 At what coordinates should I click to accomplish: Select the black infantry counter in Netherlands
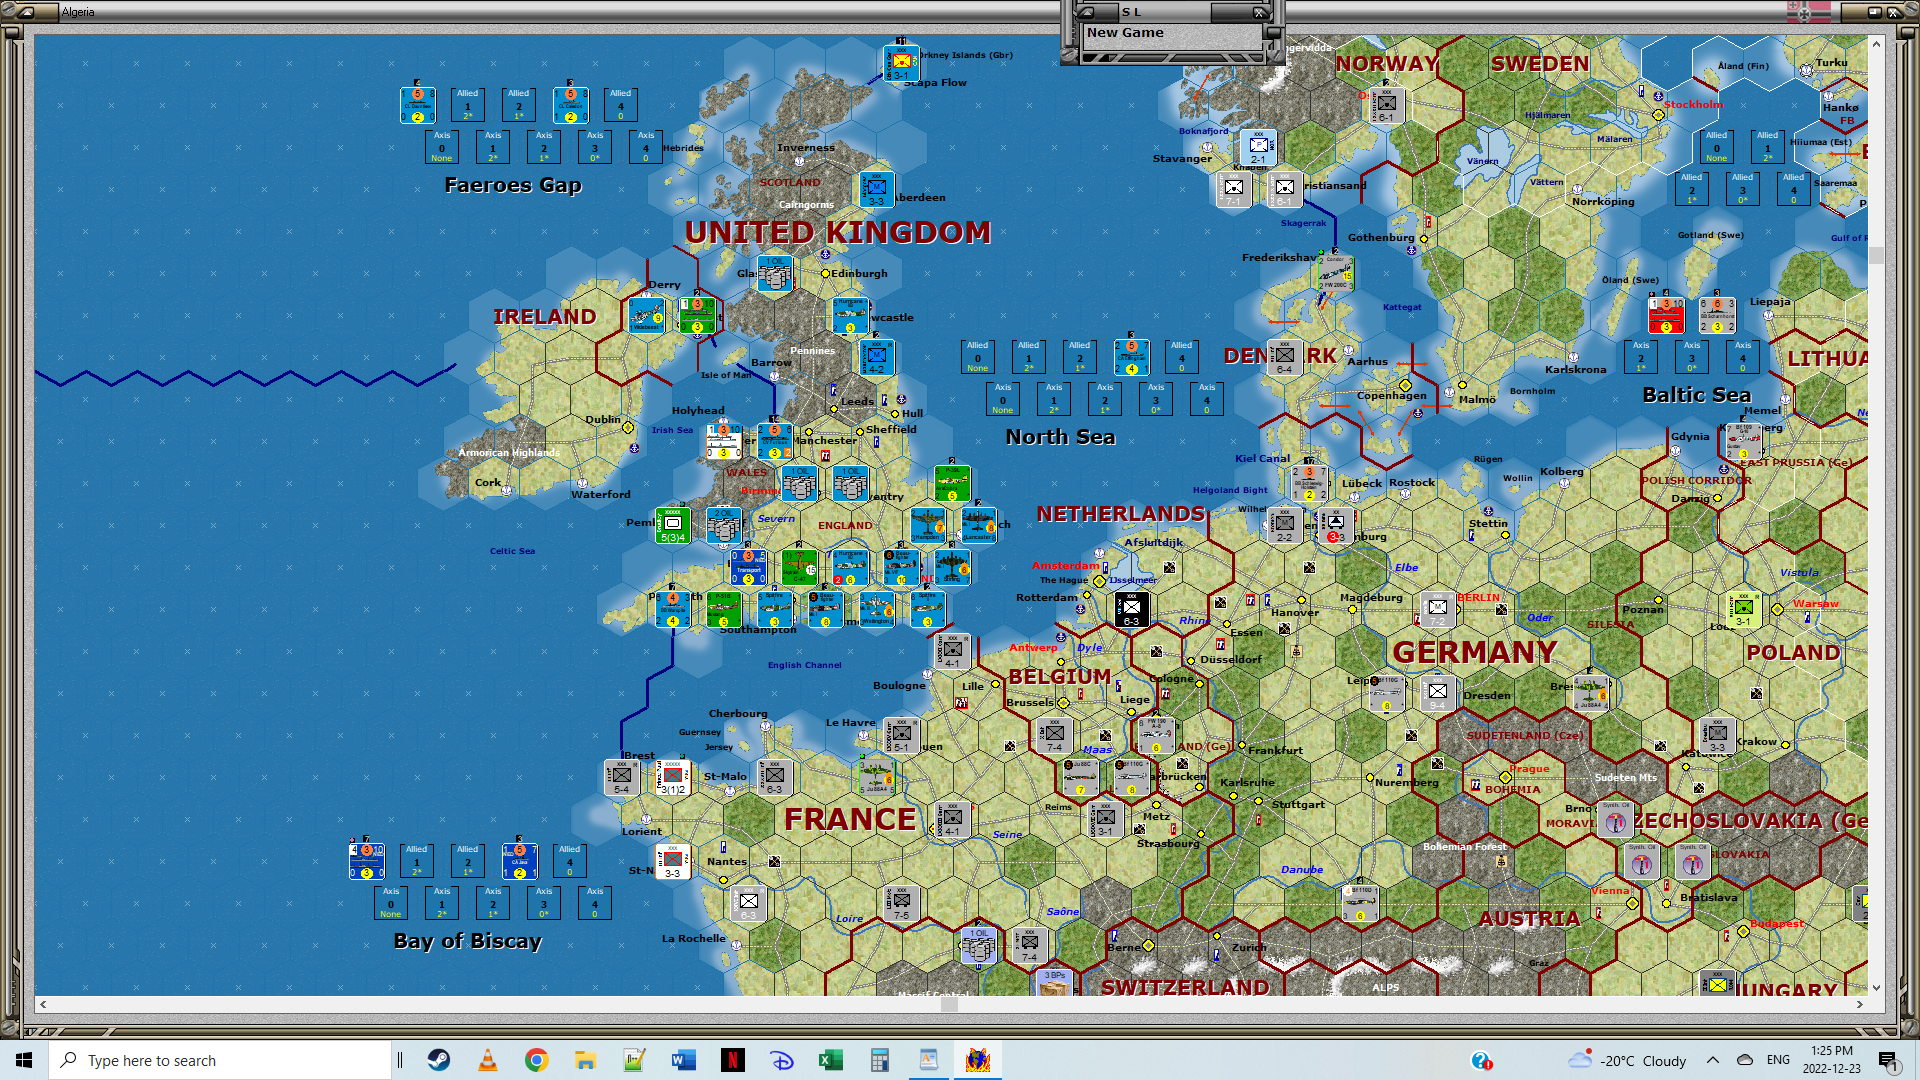click(1131, 609)
